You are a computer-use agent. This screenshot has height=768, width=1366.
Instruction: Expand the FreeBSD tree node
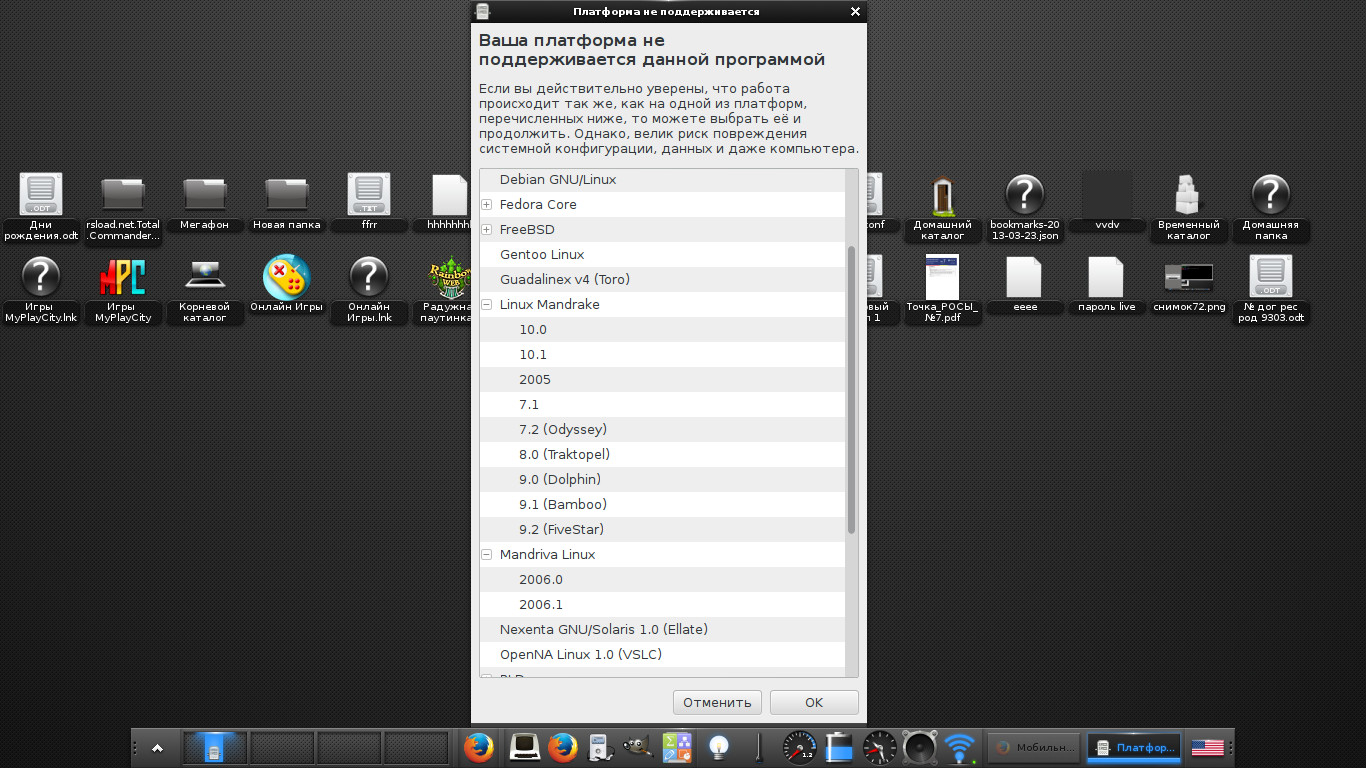click(x=487, y=230)
